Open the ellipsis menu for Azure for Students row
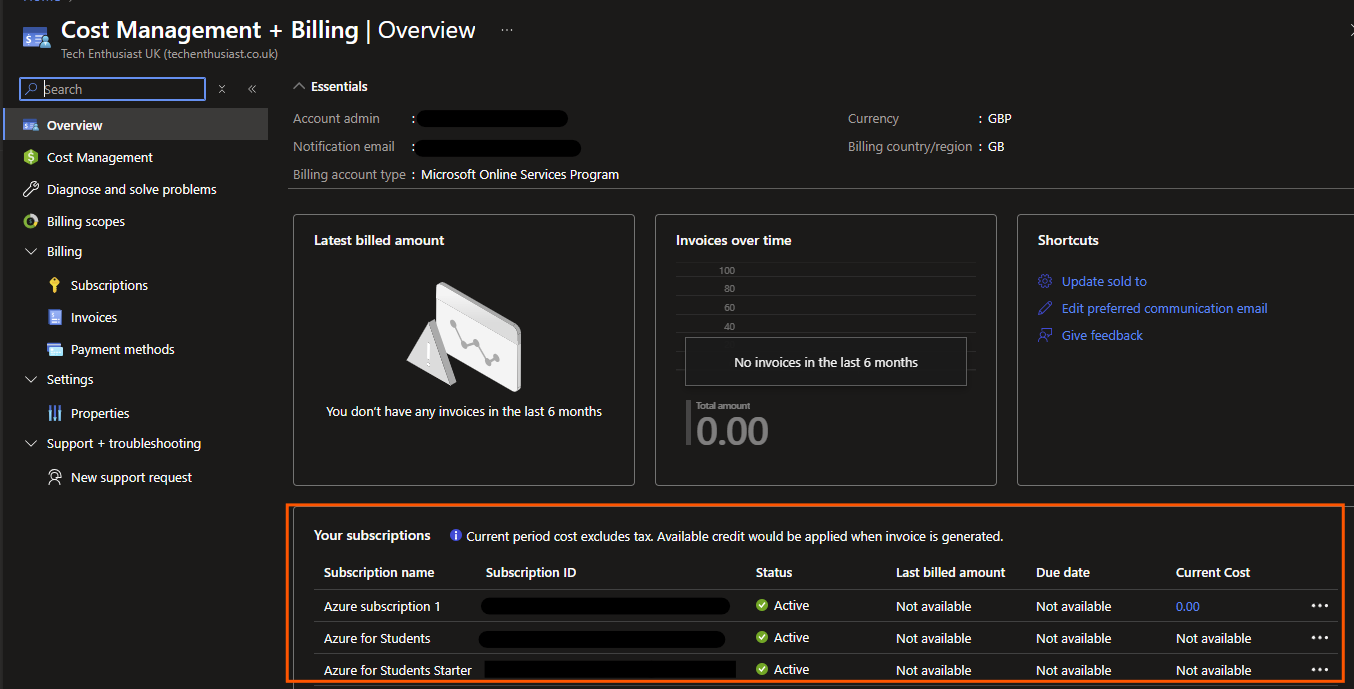Viewport: 1354px width, 689px height. click(x=1320, y=638)
